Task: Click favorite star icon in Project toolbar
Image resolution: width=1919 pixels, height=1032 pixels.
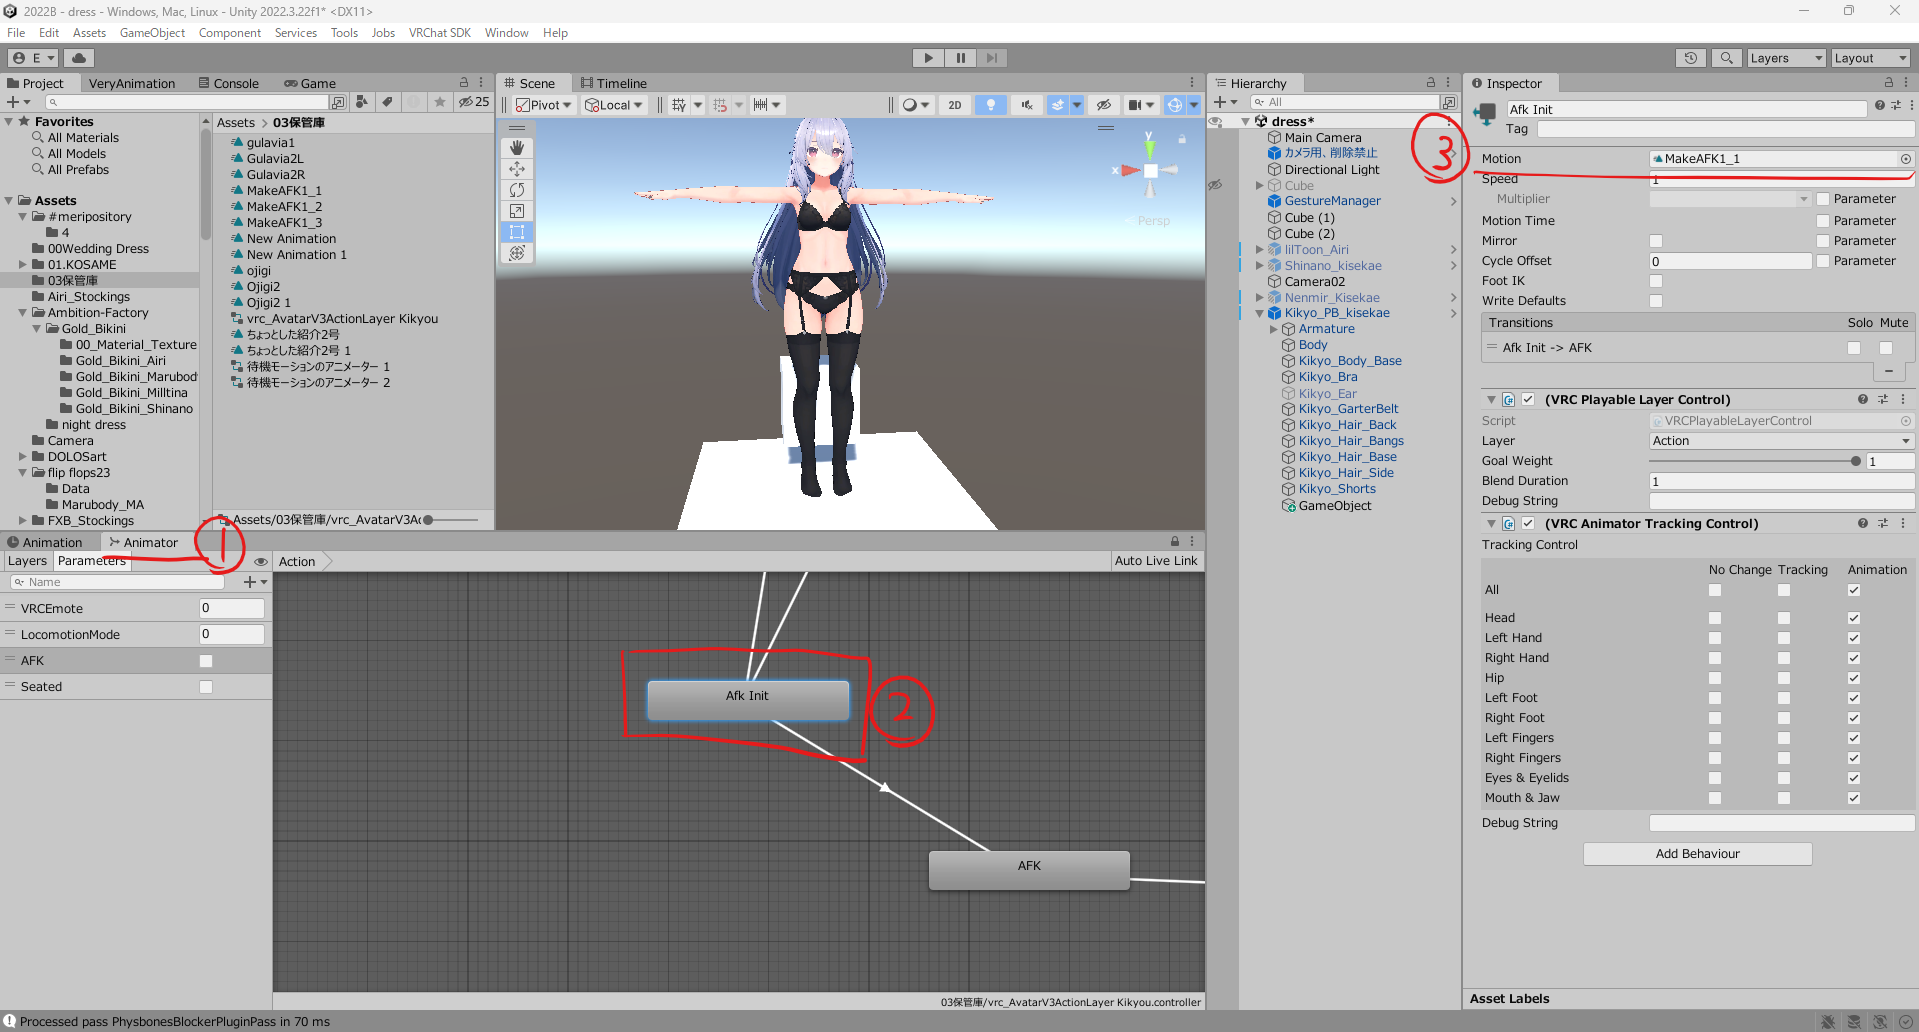Action: point(440,102)
